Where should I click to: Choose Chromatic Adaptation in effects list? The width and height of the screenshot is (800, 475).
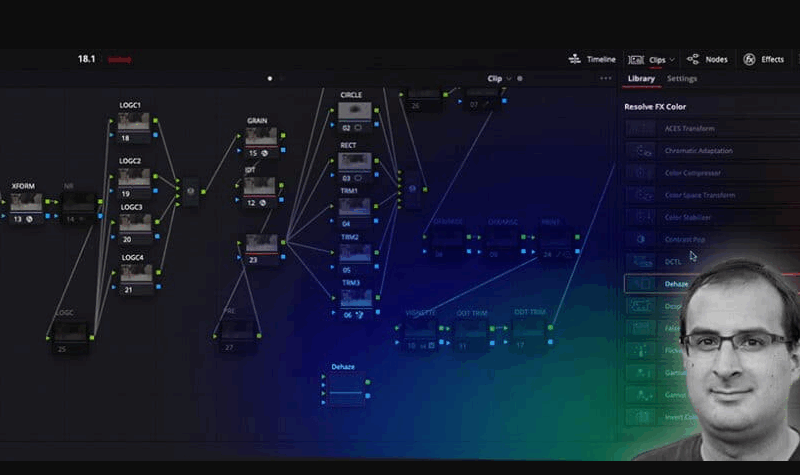[698, 151]
